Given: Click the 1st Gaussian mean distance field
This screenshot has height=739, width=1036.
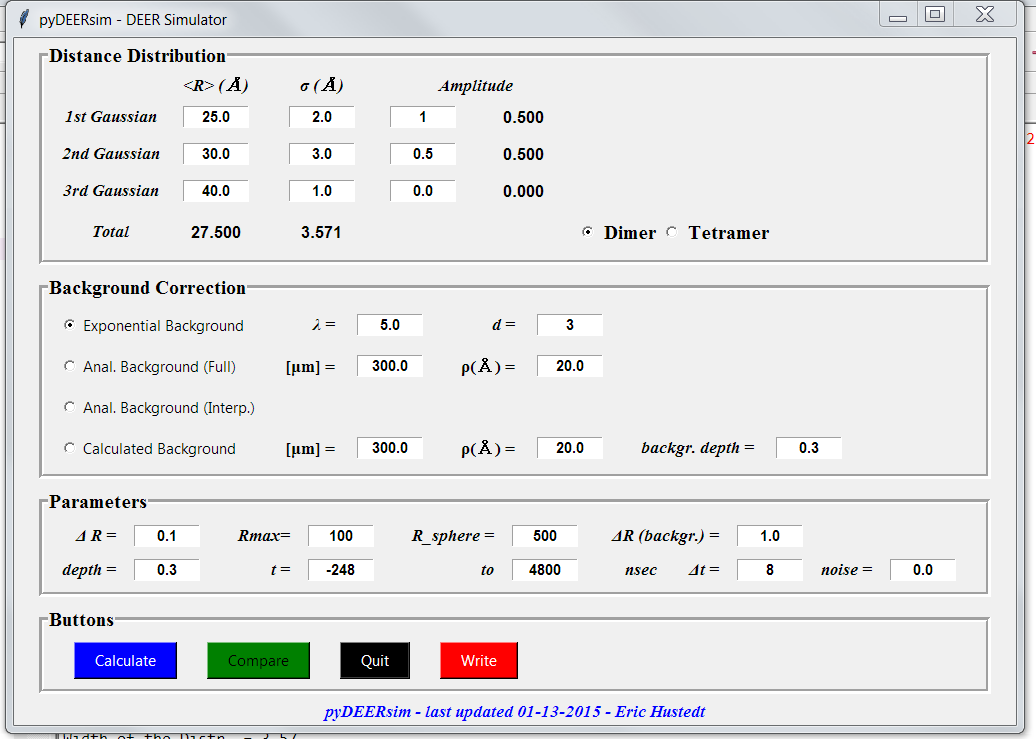Looking at the screenshot, I should [x=215, y=117].
